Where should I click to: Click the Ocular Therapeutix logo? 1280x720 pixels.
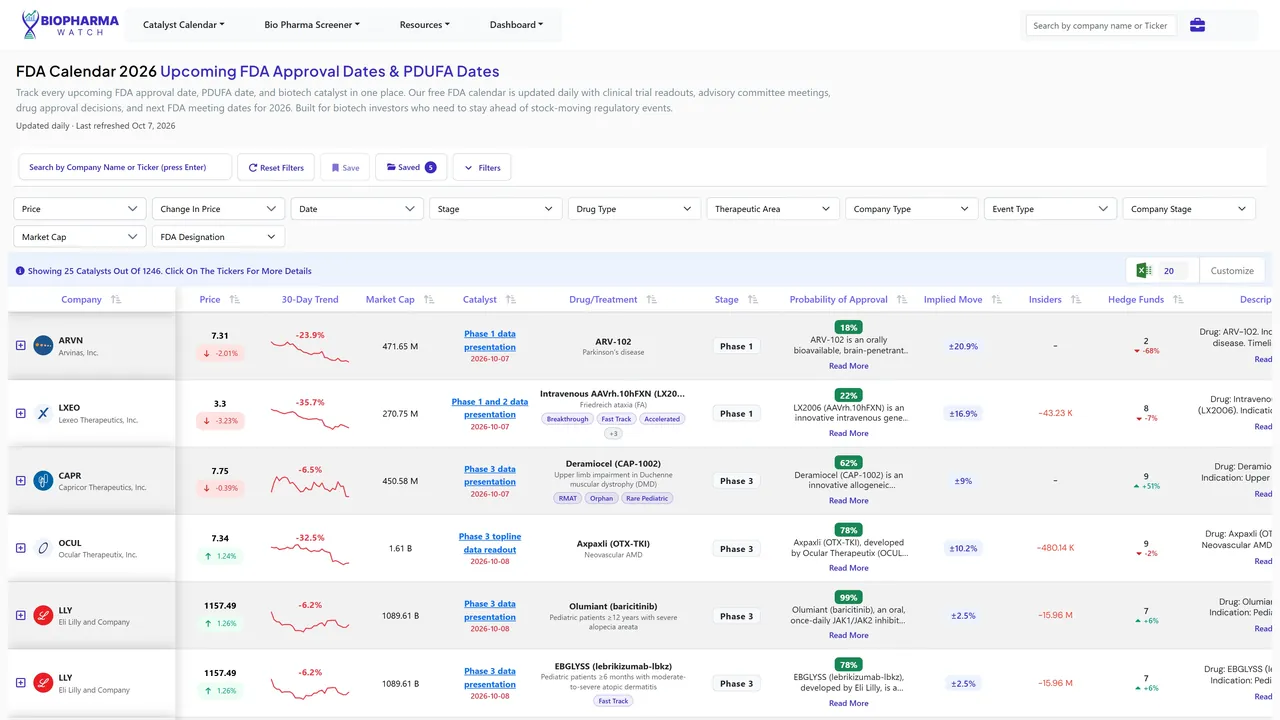[43, 548]
